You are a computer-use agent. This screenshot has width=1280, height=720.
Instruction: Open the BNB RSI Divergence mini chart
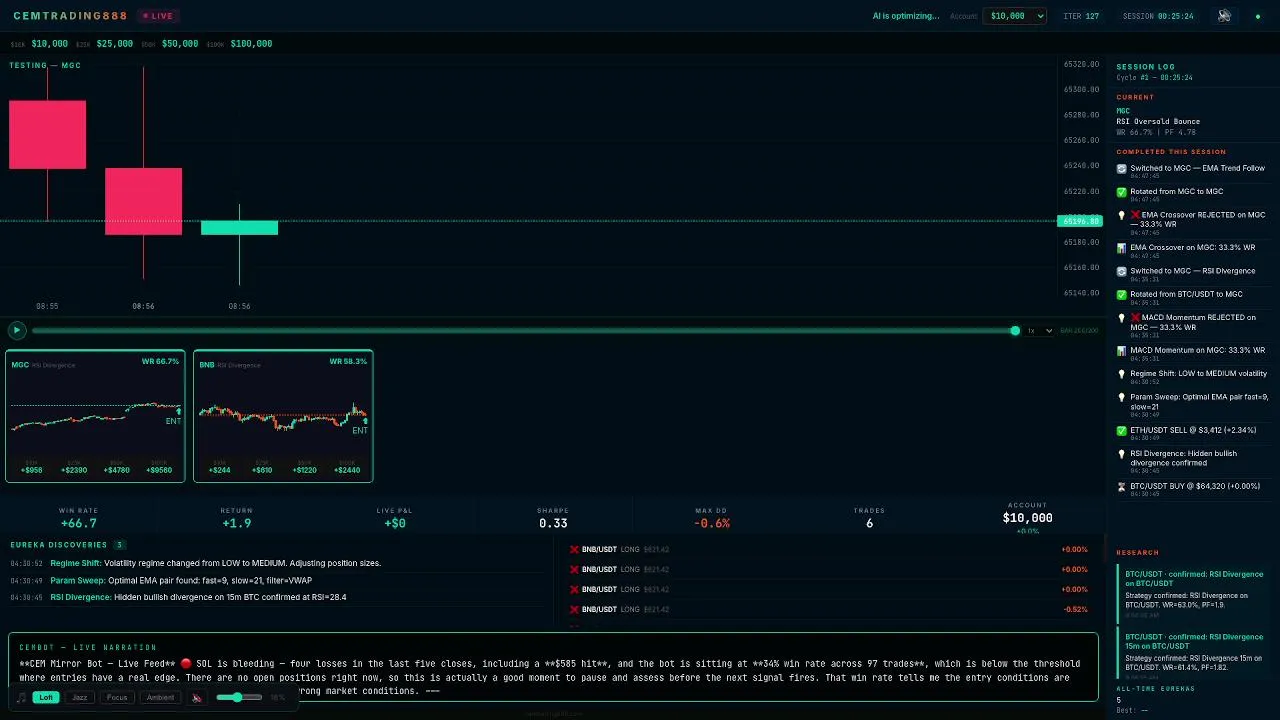(283, 416)
